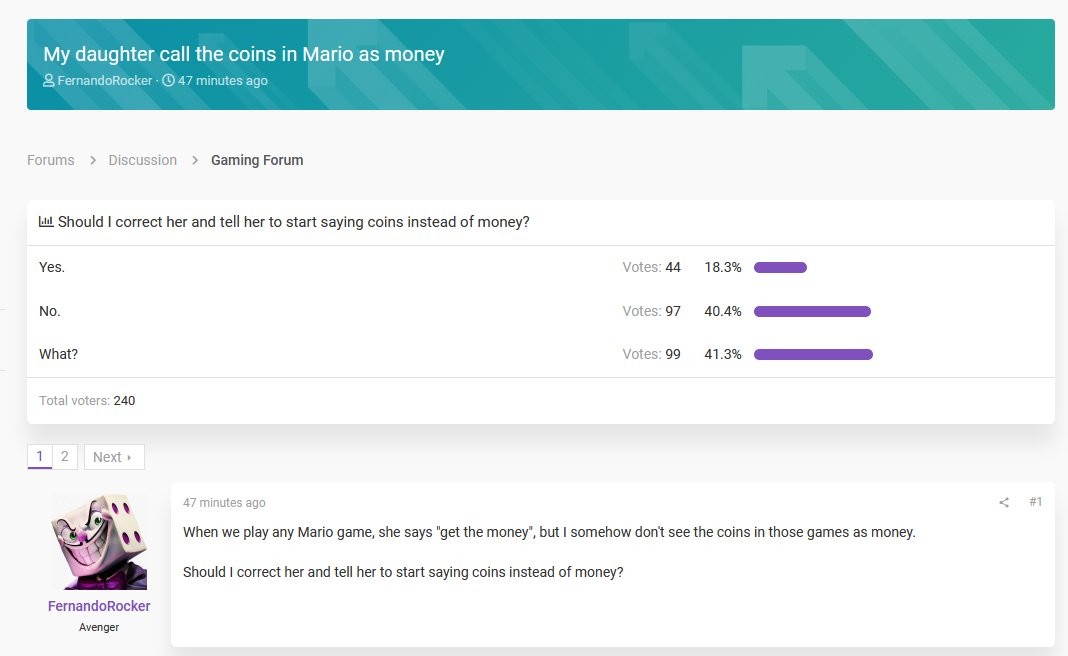Open FernandoRocker's avatar image

99,541
